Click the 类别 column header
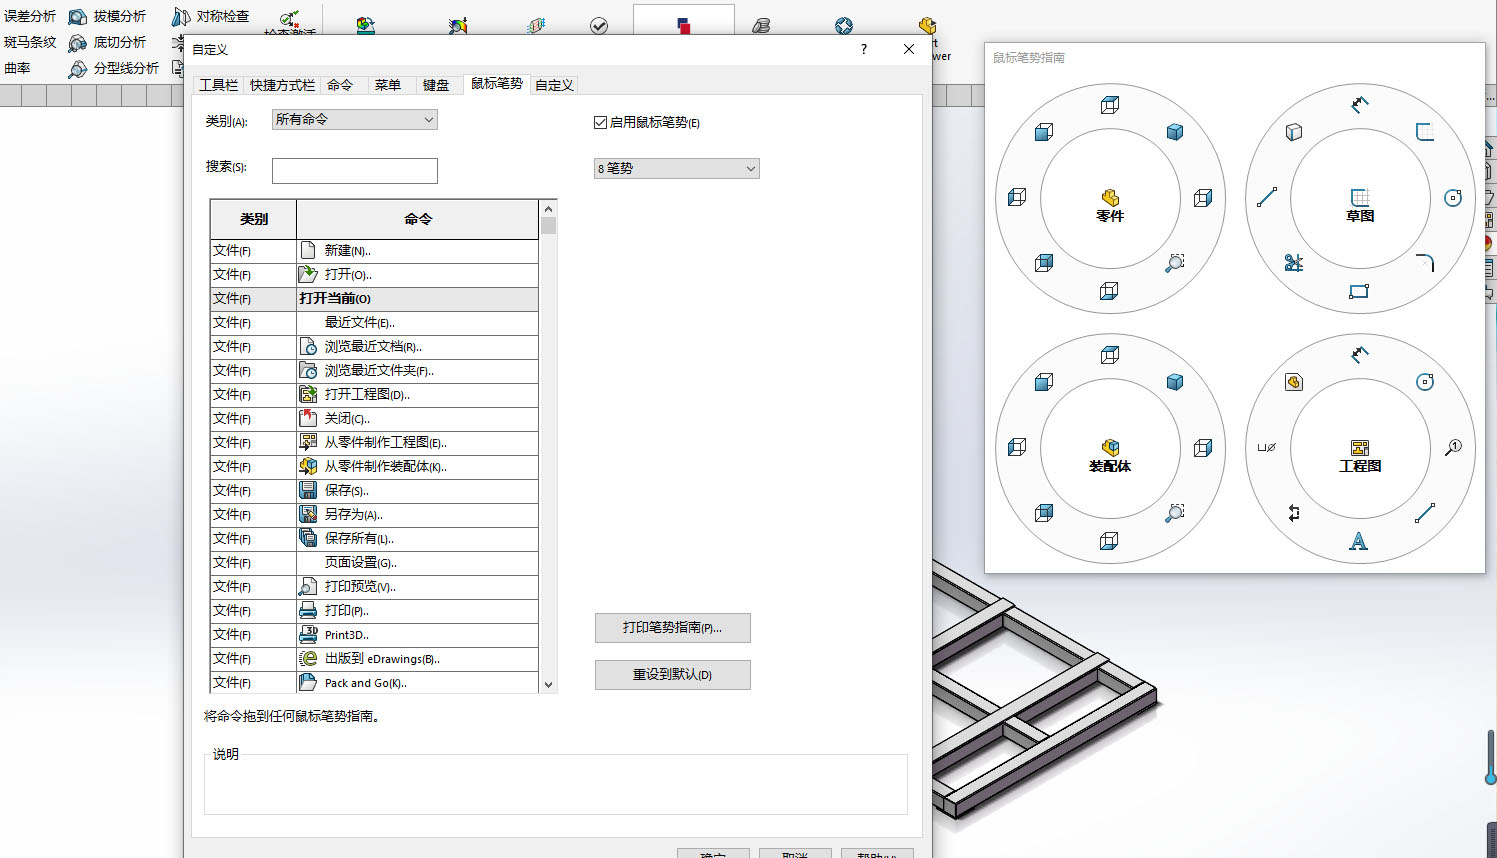 point(254,219)
